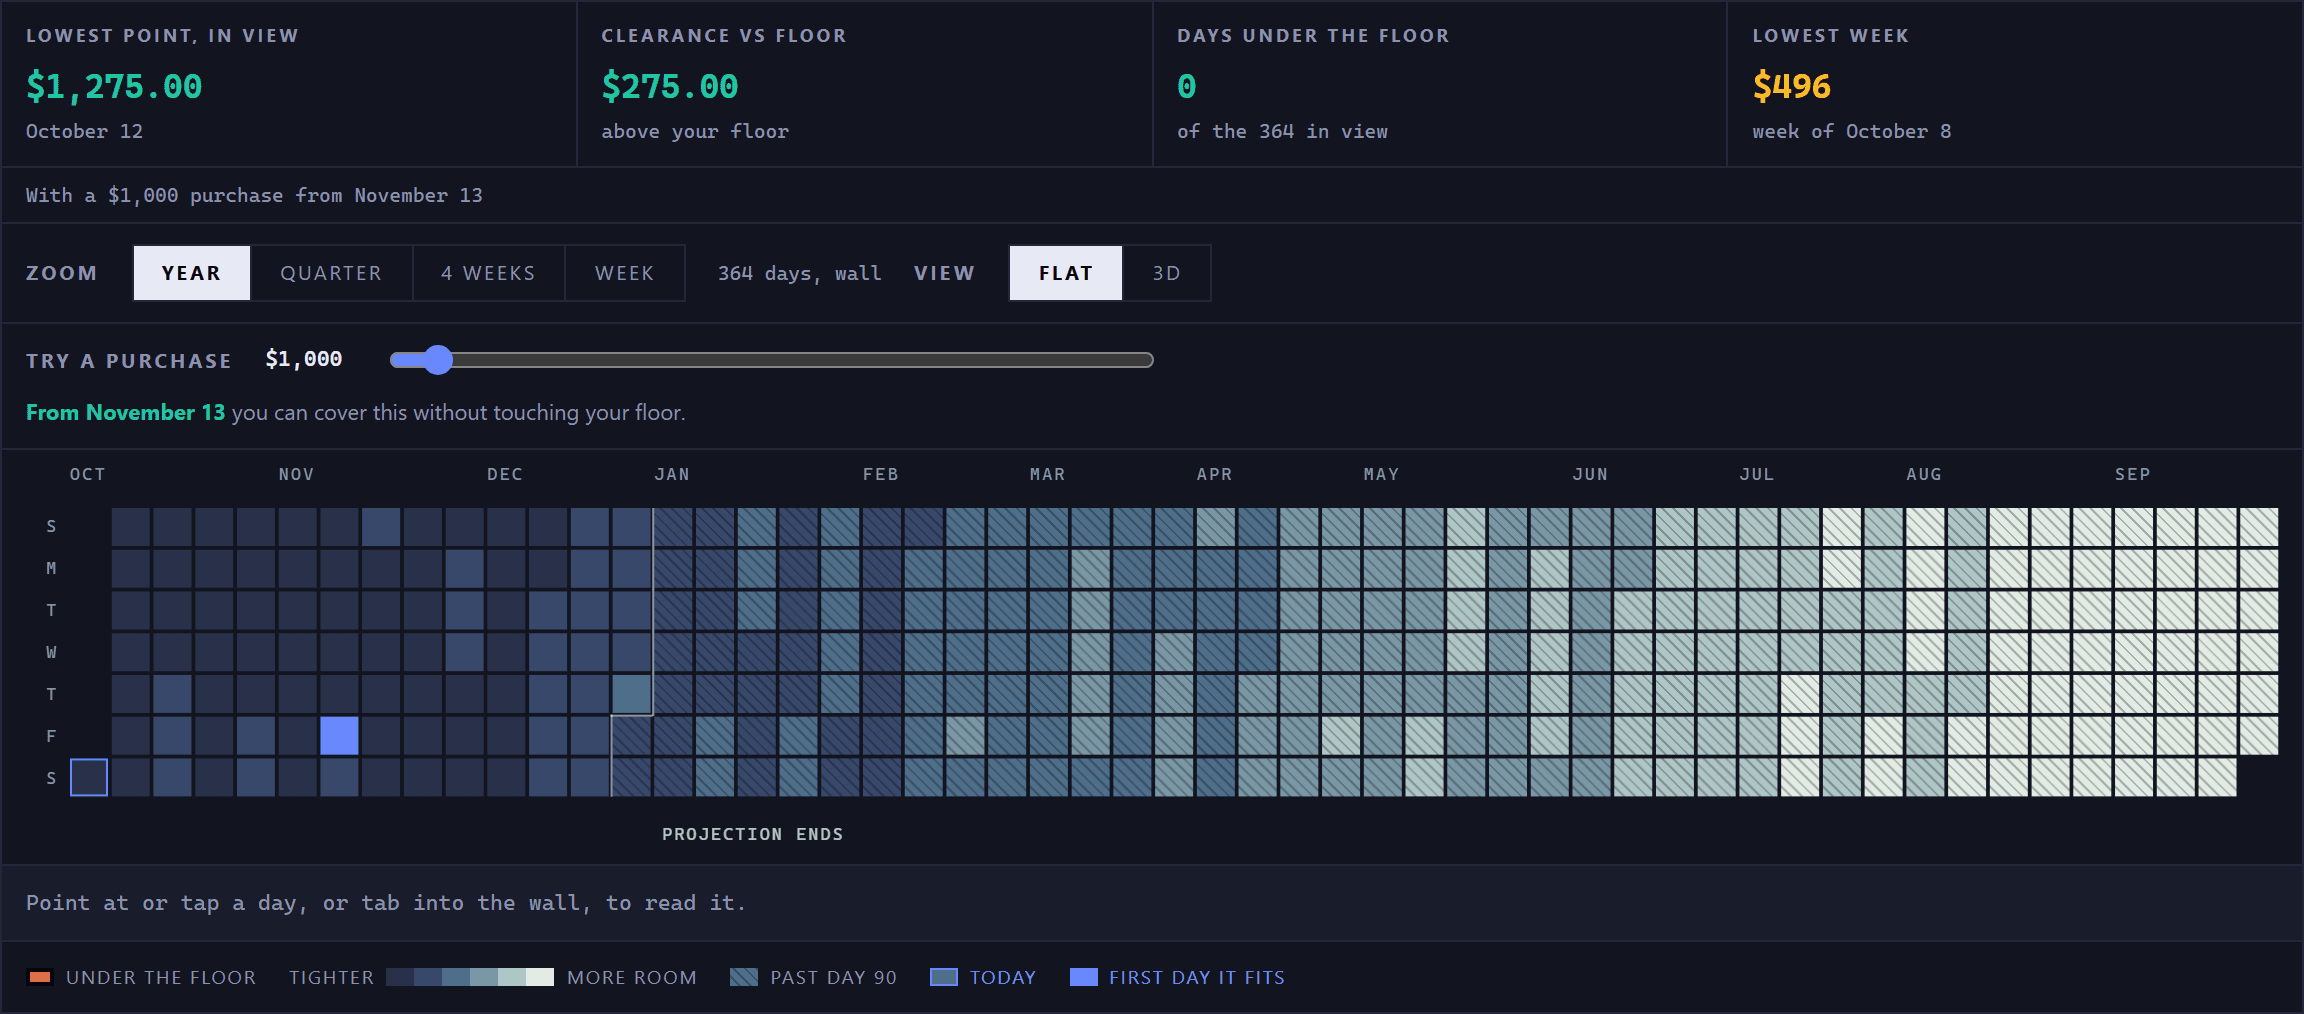Click the FIRST DAY IT FITS legend swatch
This screenshot has height=1014, width=2304.
(x=1084, y=977)
